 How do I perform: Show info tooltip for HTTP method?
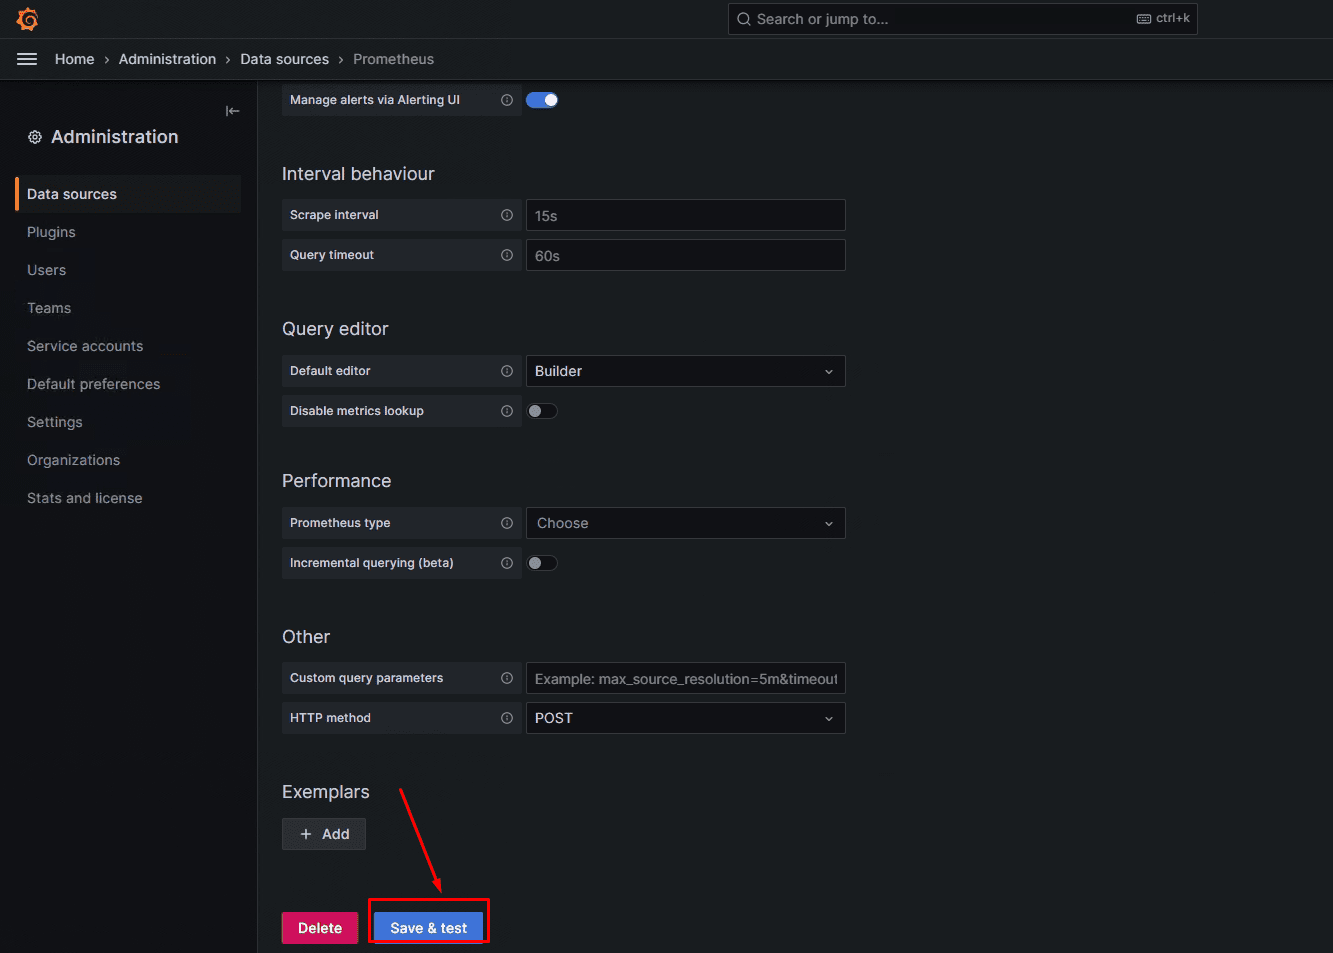coord(507,718)
